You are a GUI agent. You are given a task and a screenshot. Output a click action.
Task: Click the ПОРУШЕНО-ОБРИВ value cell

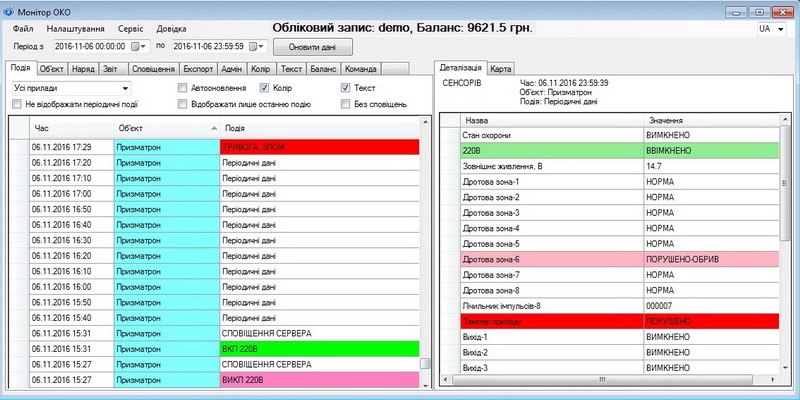(712, 259)
